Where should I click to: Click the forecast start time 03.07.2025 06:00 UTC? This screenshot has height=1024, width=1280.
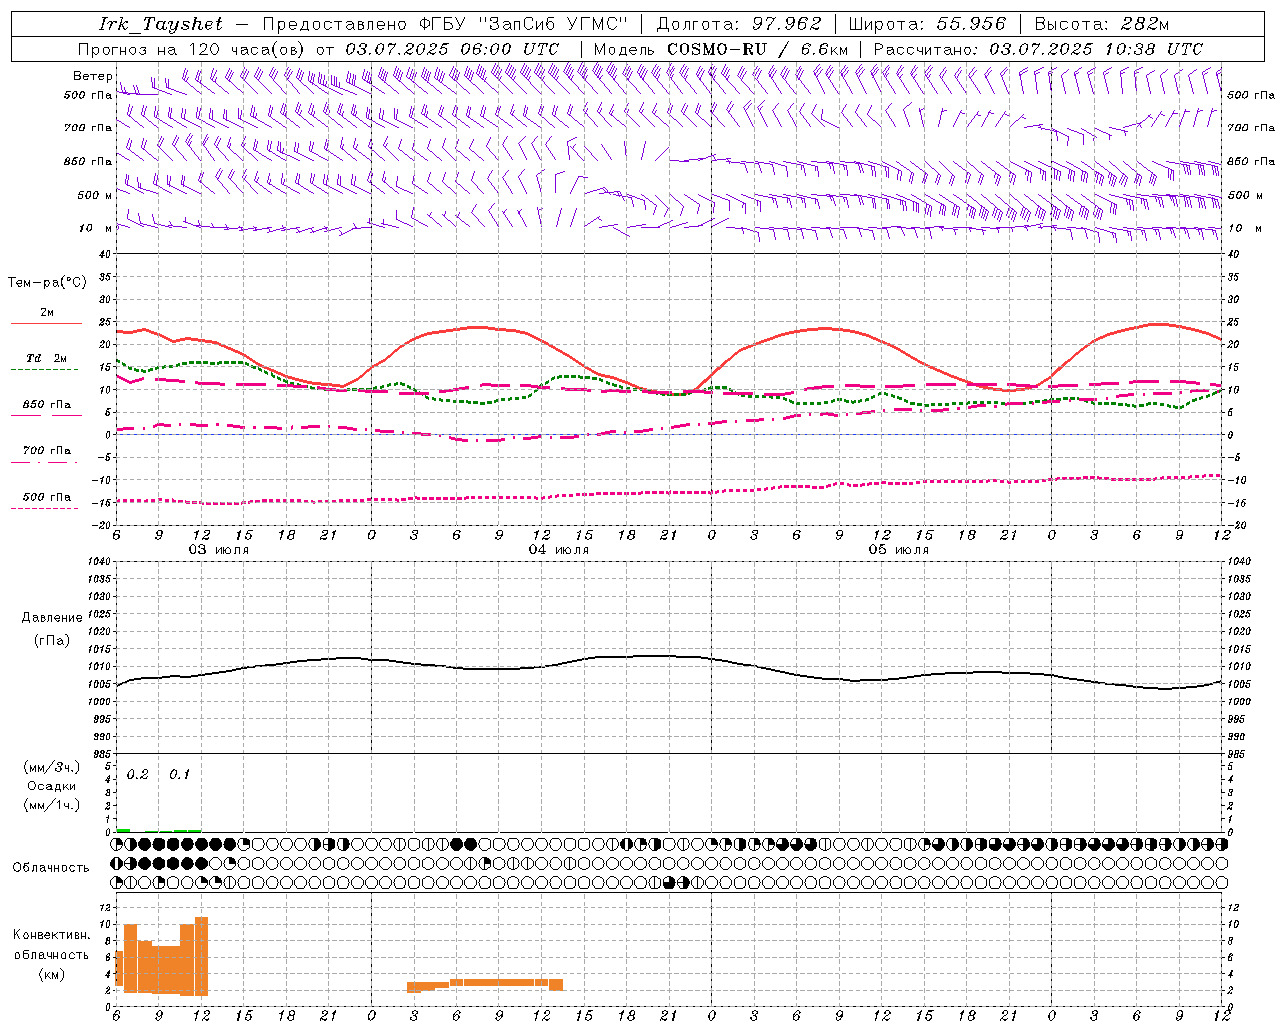tap(452, 49)
